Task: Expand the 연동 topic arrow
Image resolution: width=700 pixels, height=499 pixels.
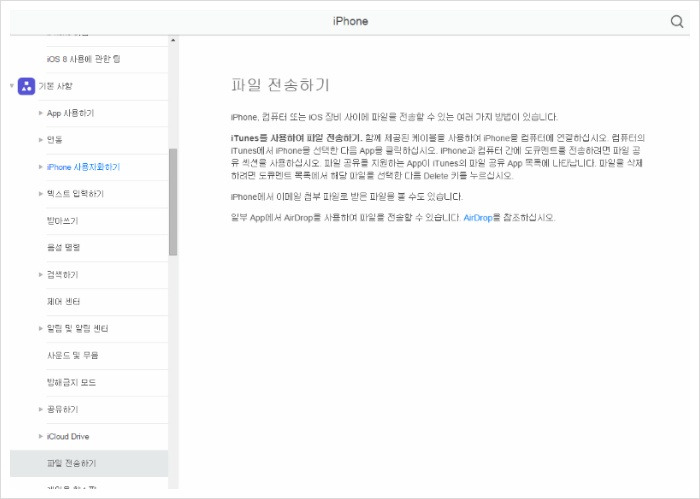Action: click(41, 140)
